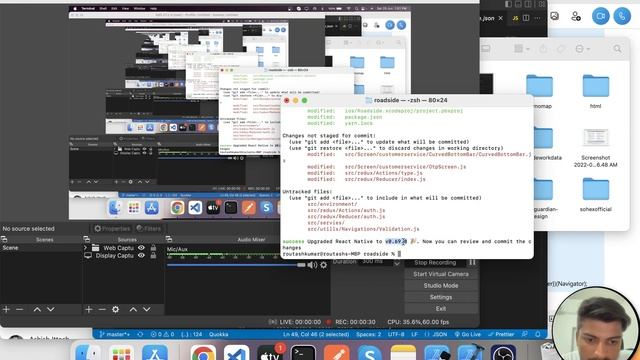Close the .json editor tab in VS Code
The width and height of the screenshot is (640, 360).
[x=500, y=18]
